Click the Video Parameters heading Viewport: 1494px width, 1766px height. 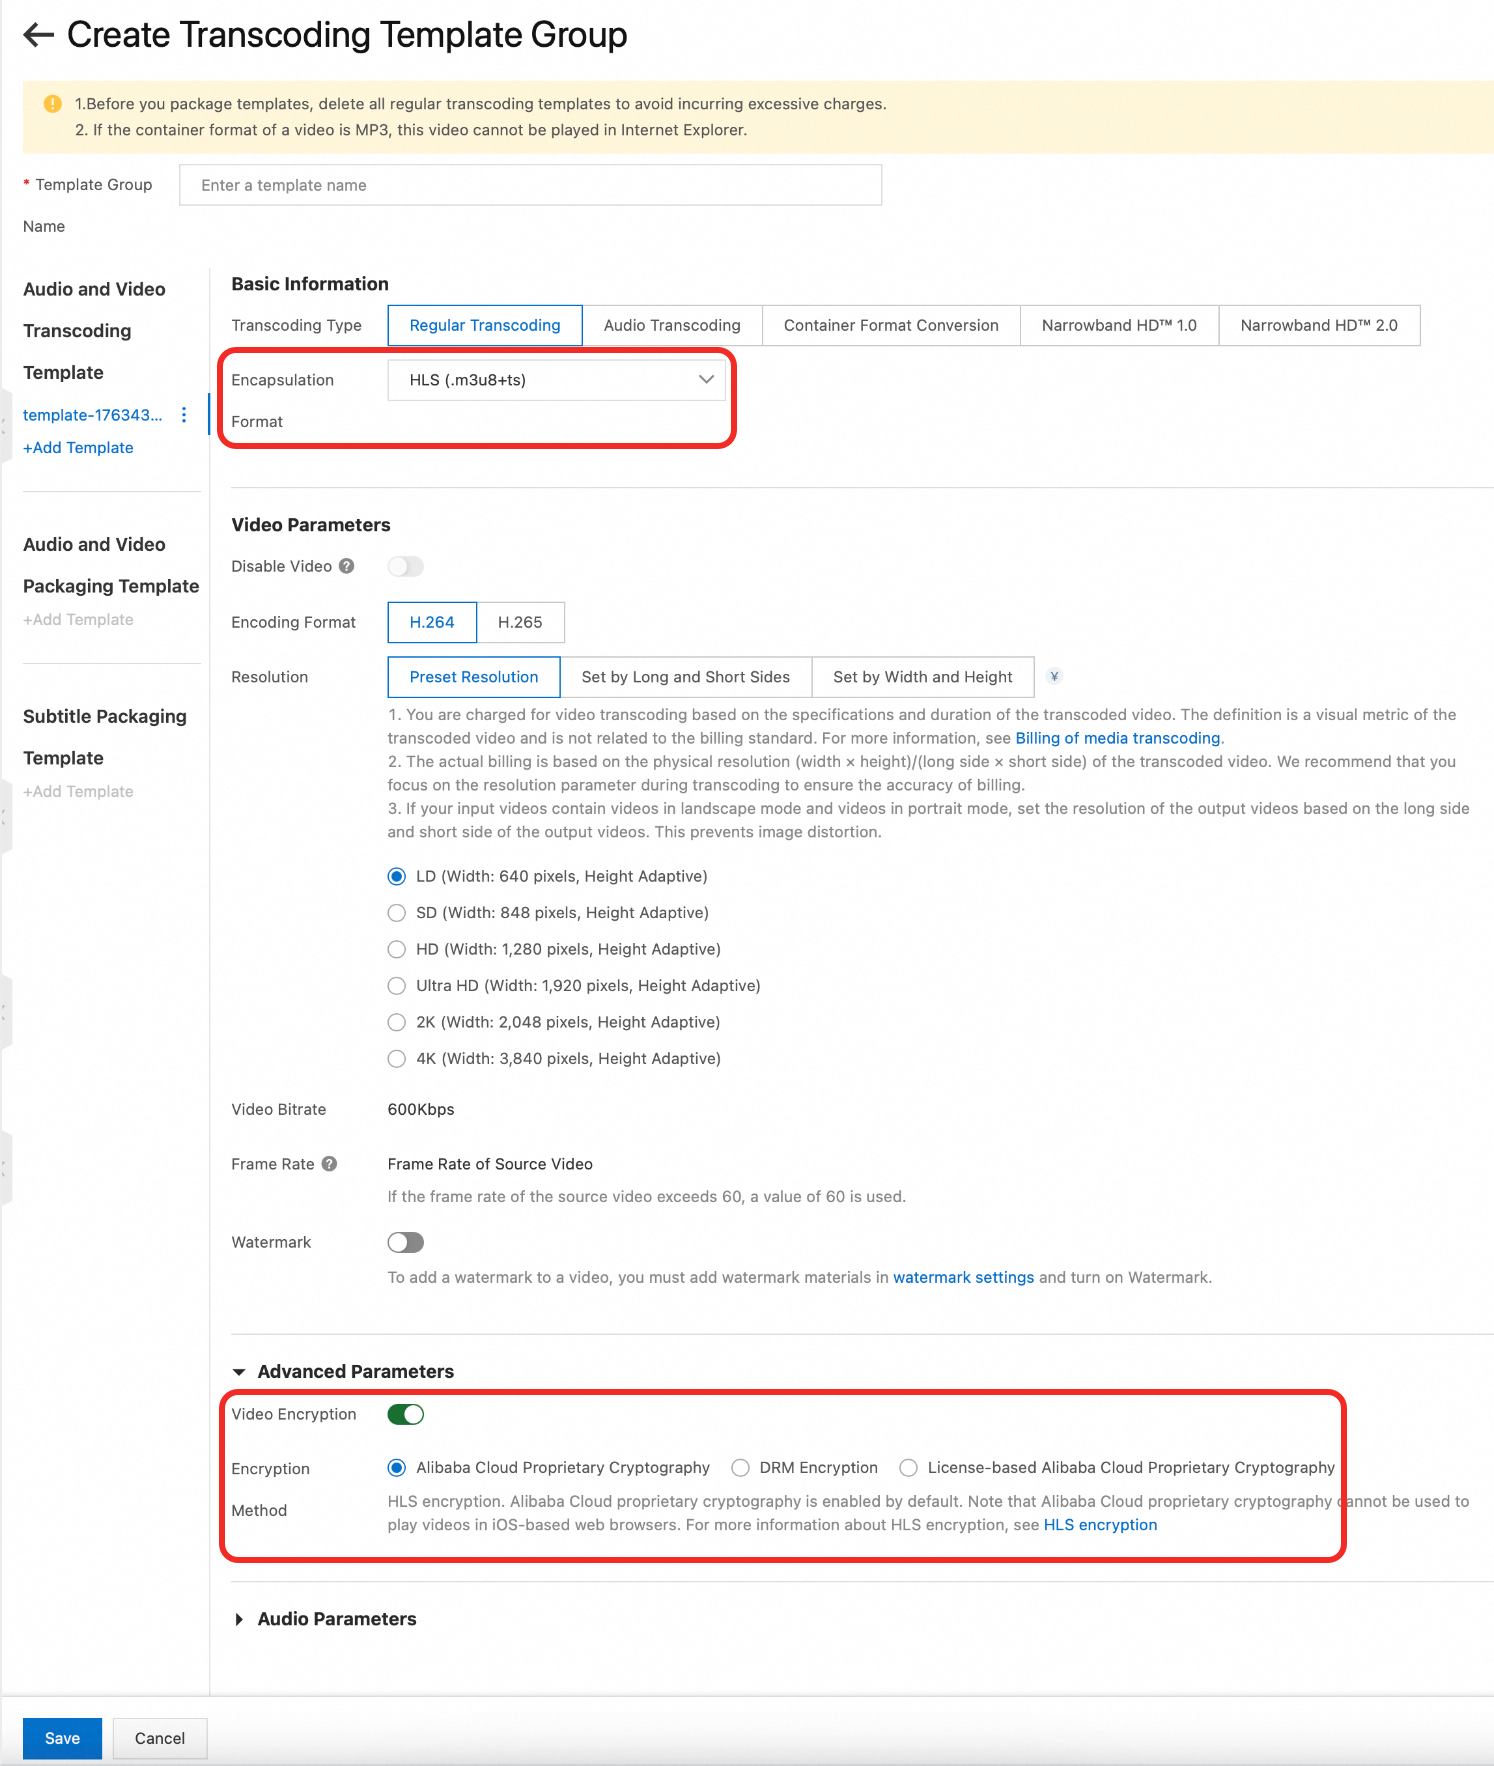coord(311,525)
